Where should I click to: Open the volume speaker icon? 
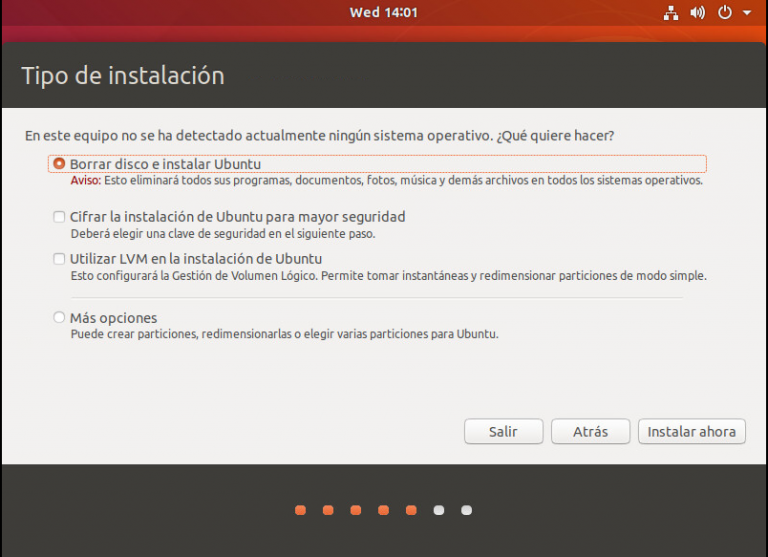pos(698,13)
